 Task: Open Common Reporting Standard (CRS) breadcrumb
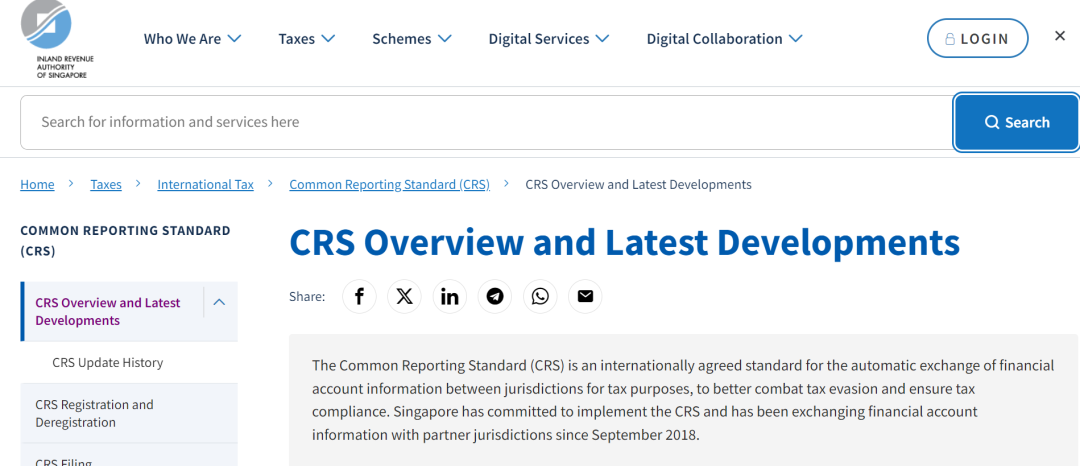click(x=389, y=184)
